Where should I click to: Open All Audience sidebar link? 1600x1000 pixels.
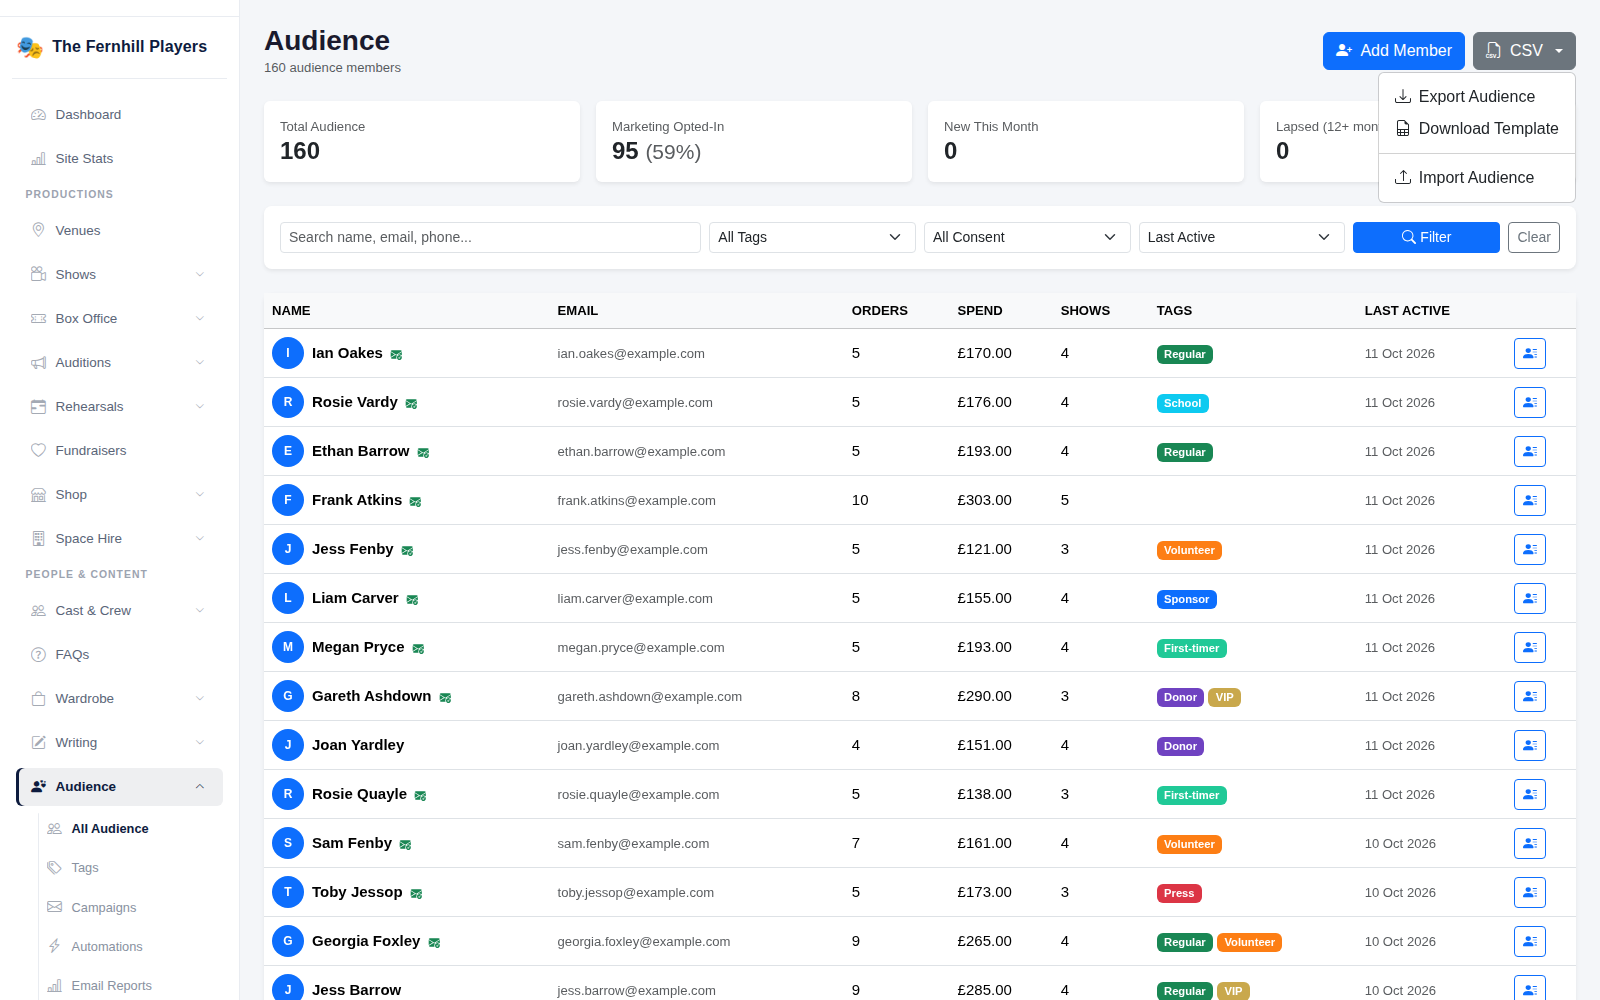[x=130, y=829]
